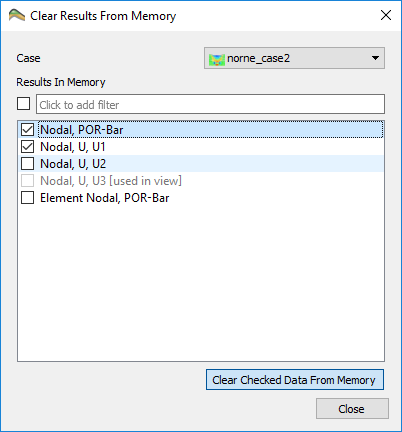
Task: Click the norne_case2 case icon
Action: click(x=217, y=59)
